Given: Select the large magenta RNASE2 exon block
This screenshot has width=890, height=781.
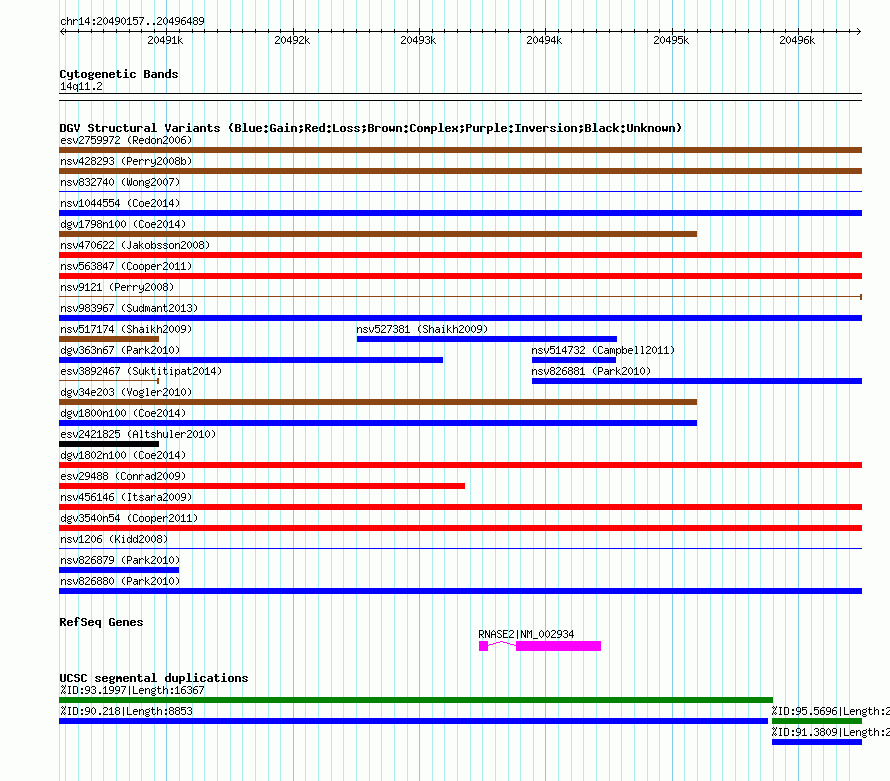Looking at the screenshot, I should 559,646.
